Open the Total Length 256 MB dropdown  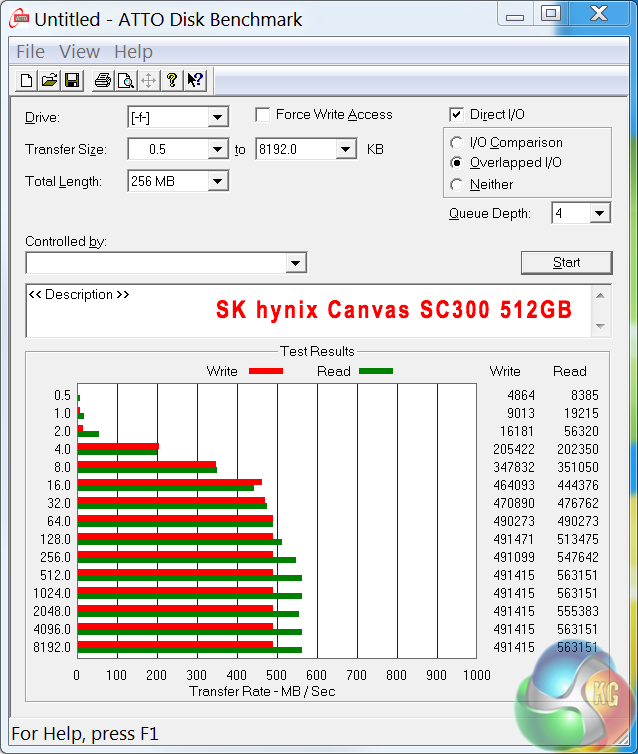218,181
